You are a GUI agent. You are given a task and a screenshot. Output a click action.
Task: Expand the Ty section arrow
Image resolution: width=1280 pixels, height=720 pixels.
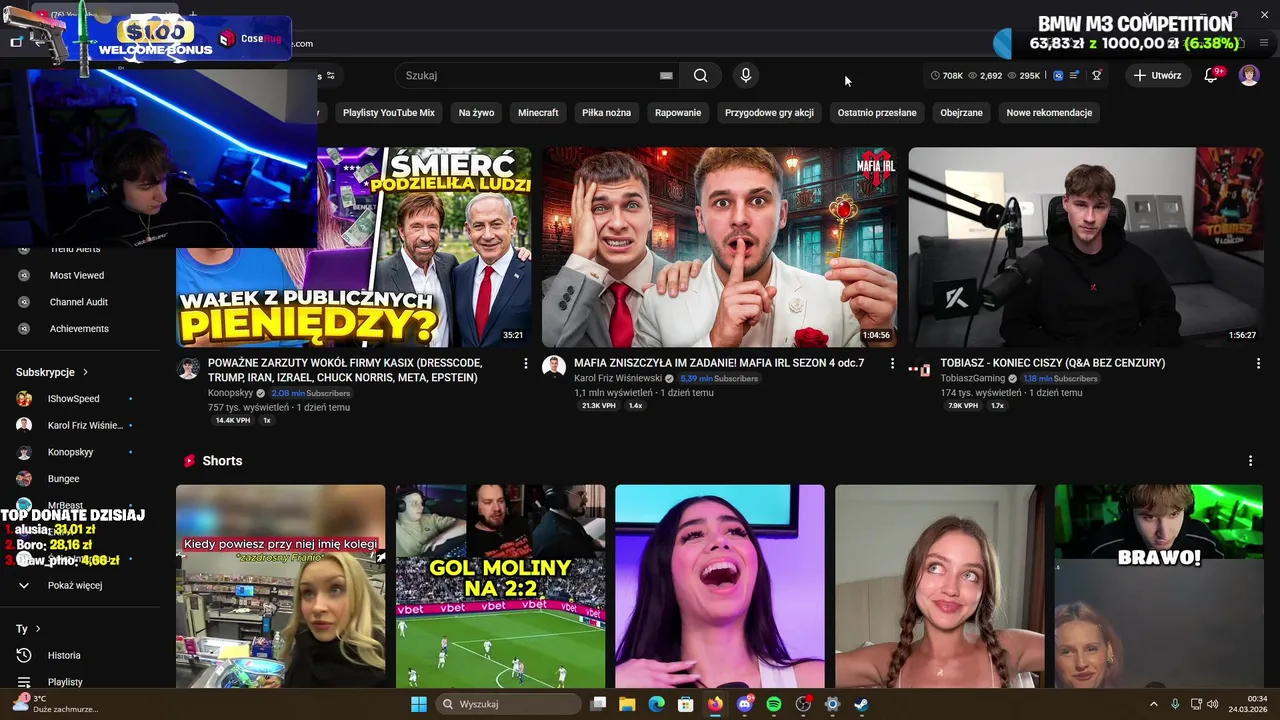38,629
